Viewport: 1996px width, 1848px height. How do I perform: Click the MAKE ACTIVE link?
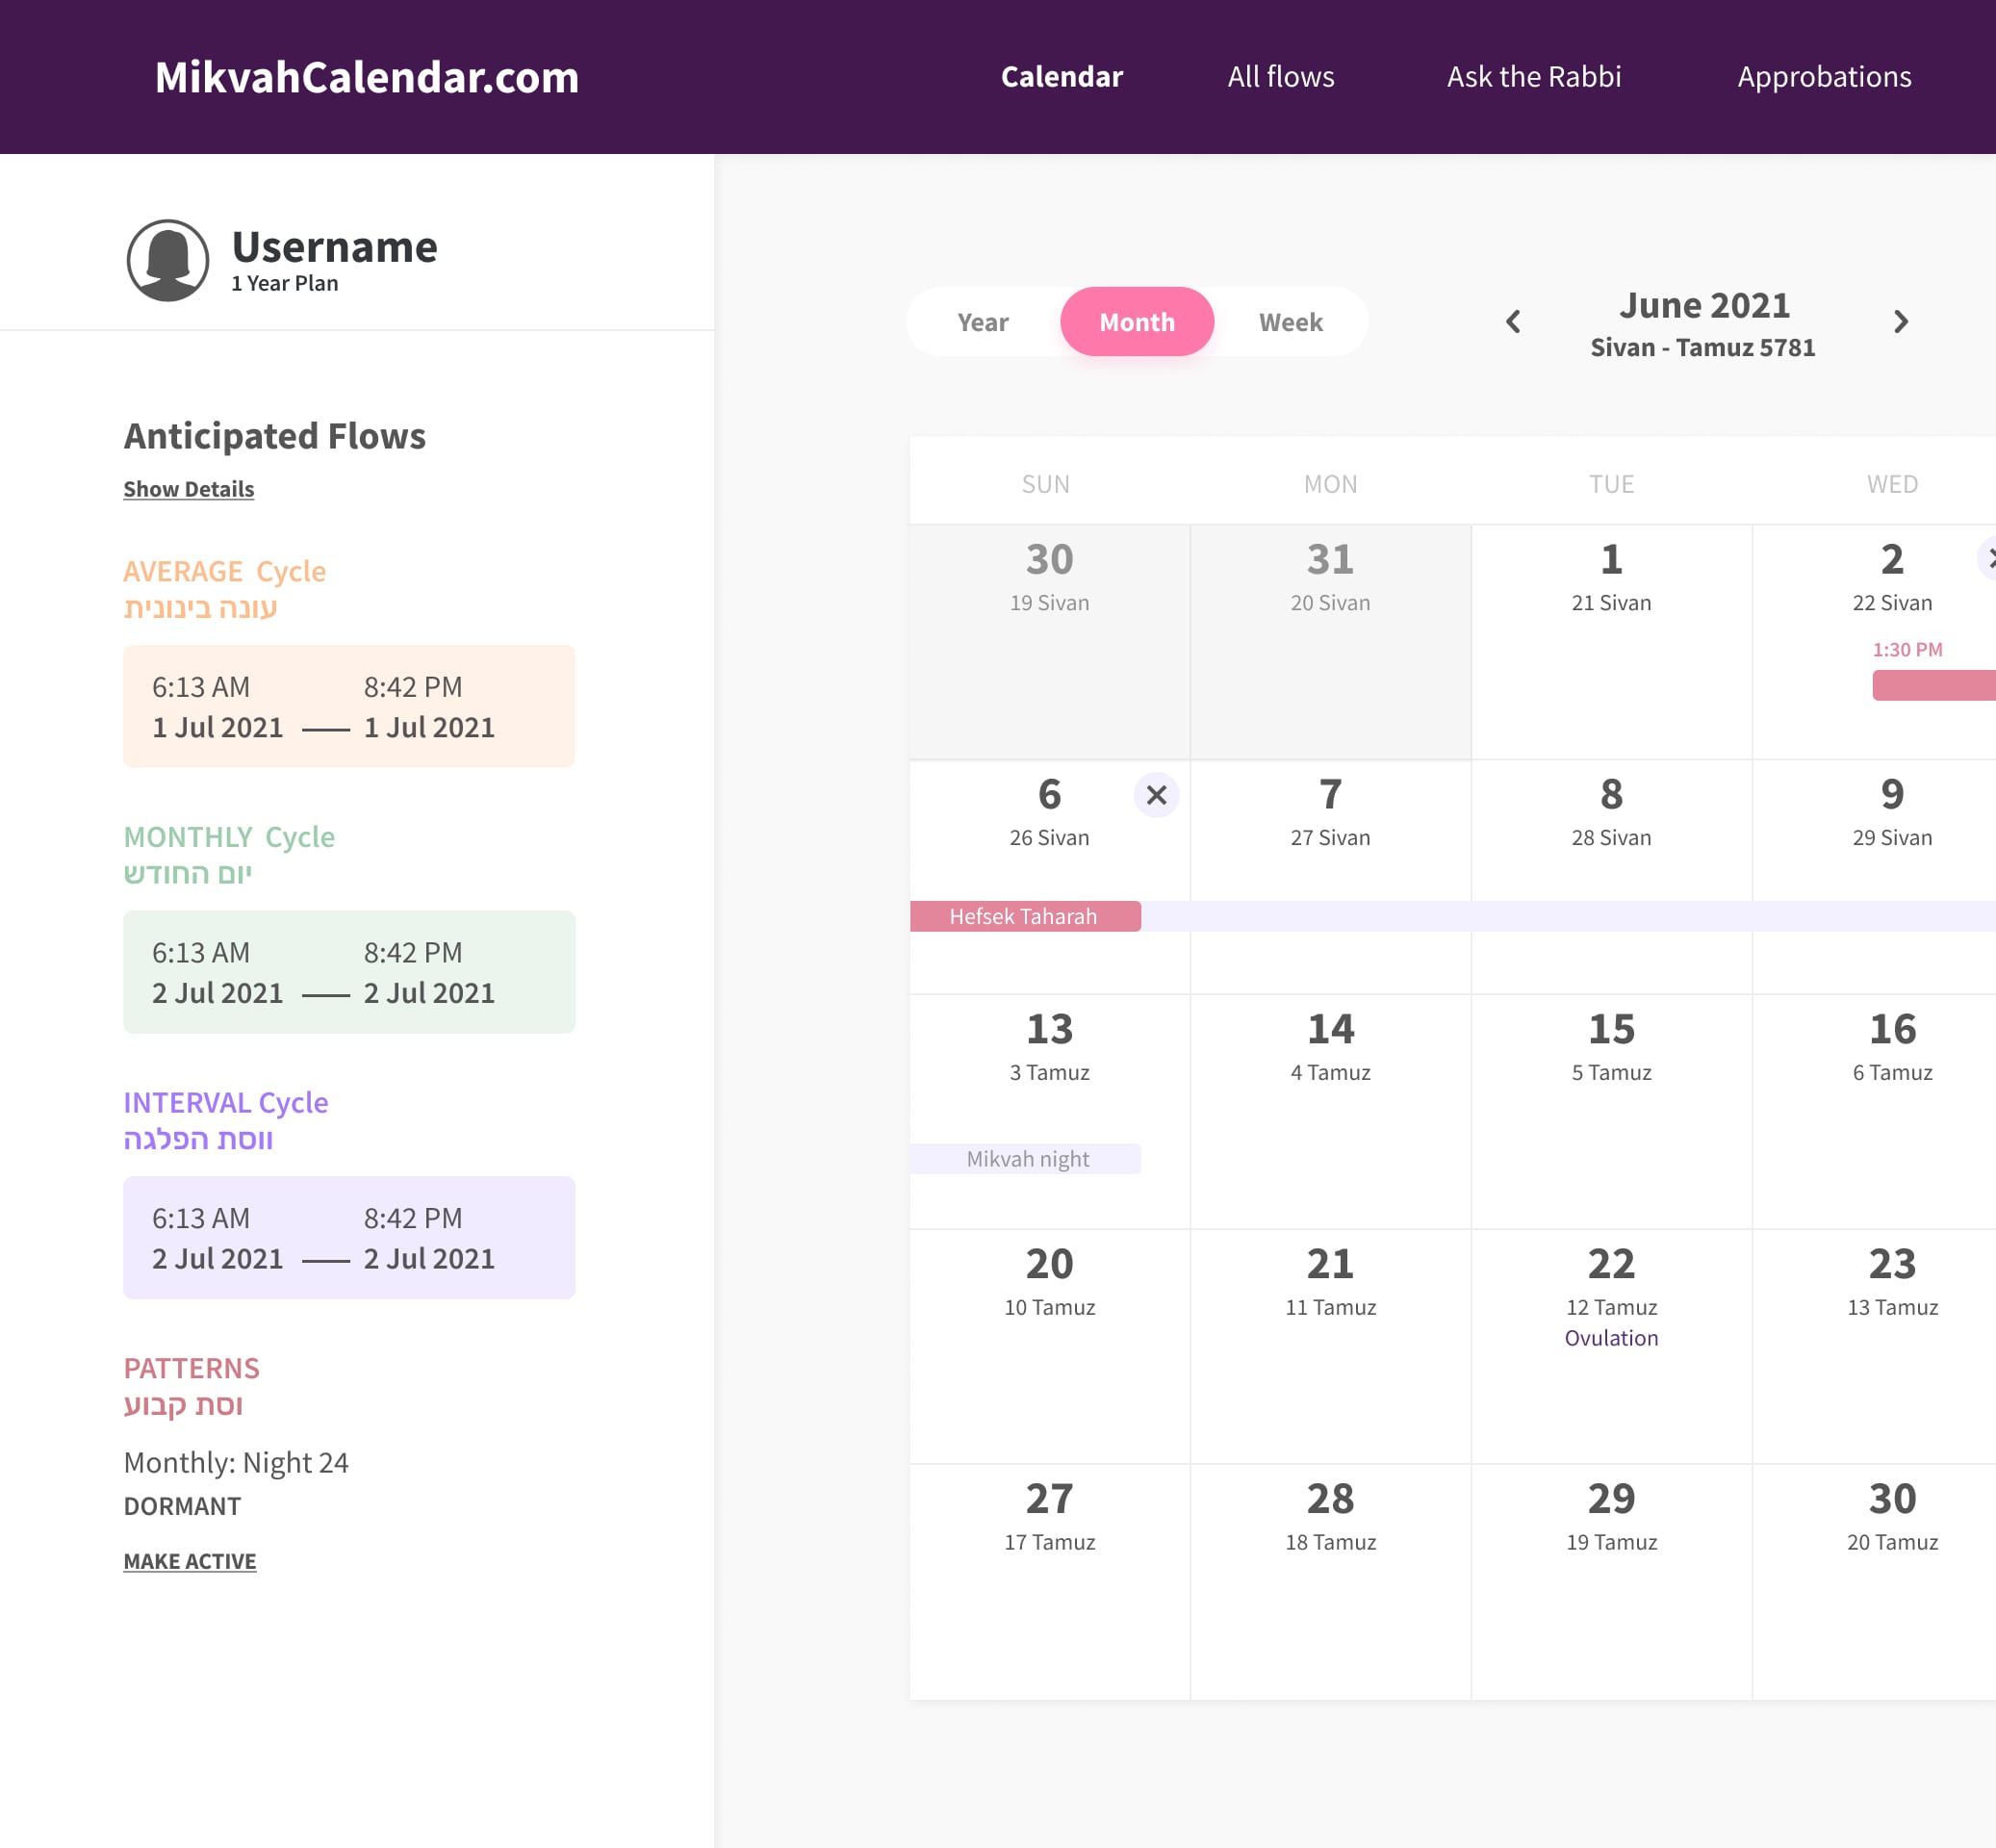(x=189, y=1561)
